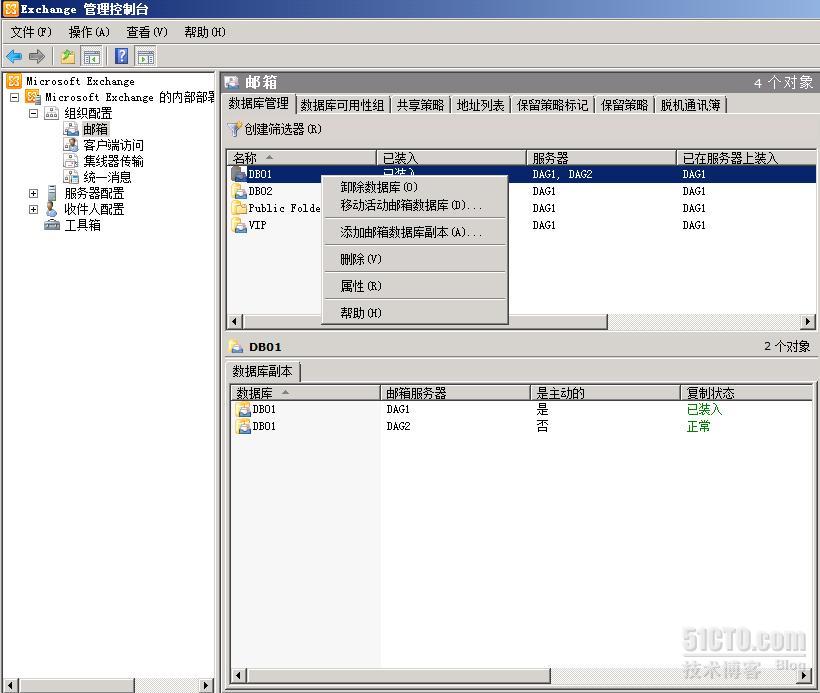Sort by the 复制状态 column header
Viewport: 820px width, 693px height.
pyautogui.click(x=746, y=393)
